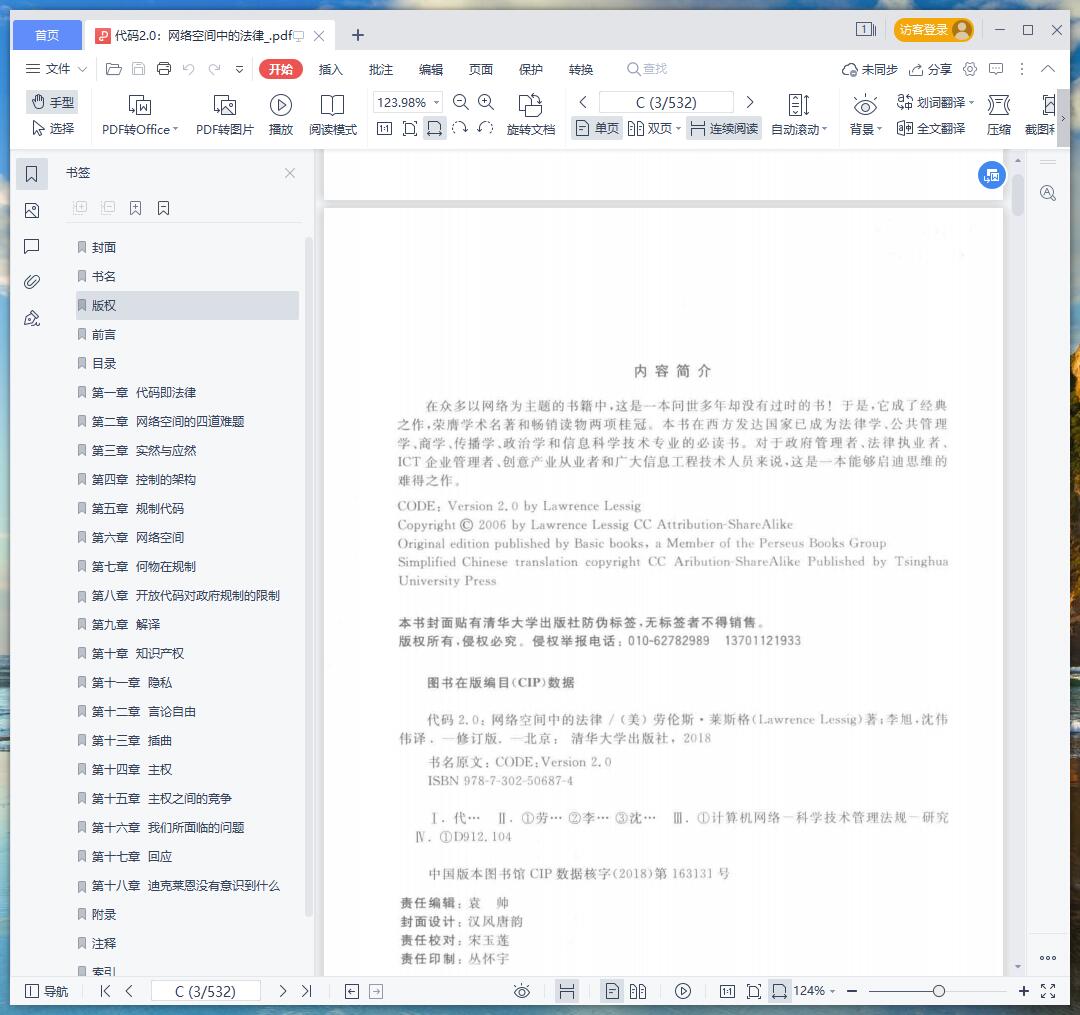Switch to double page view (双页)

[x=654, y=128]
